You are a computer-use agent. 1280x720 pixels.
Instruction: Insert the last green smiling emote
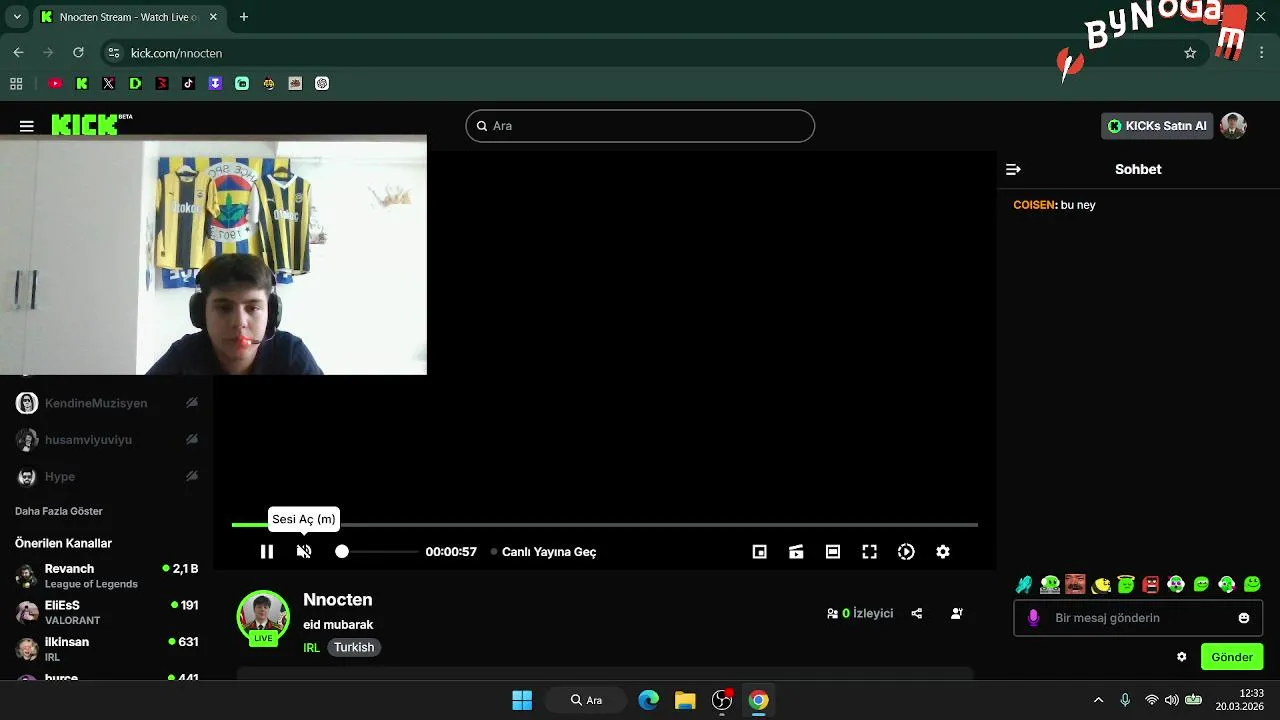point(1252,584)
